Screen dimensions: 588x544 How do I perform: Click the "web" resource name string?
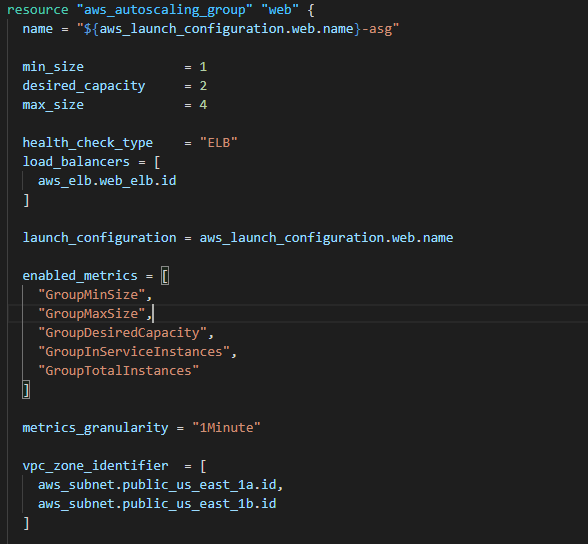click(280, 9)
